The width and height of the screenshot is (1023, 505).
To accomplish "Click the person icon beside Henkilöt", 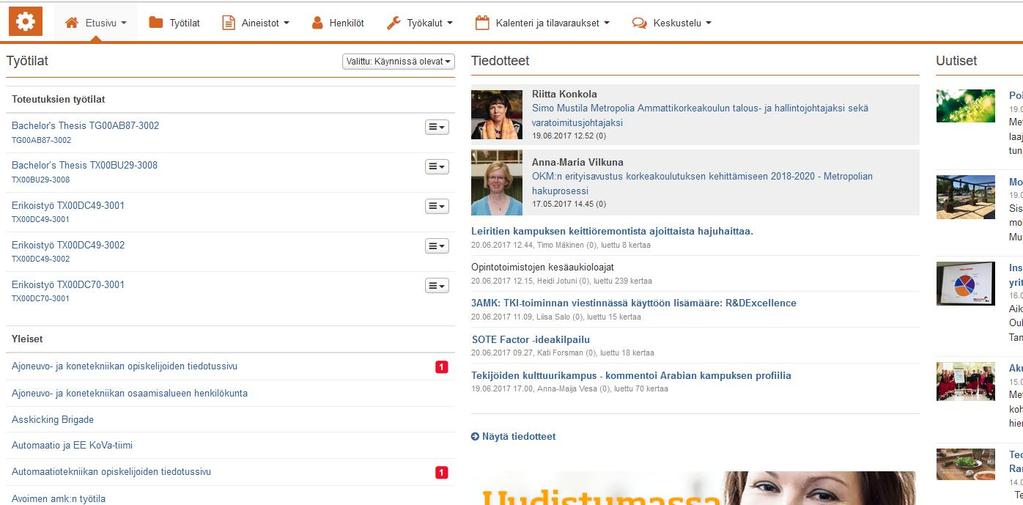I will click(x=317, y=23).
